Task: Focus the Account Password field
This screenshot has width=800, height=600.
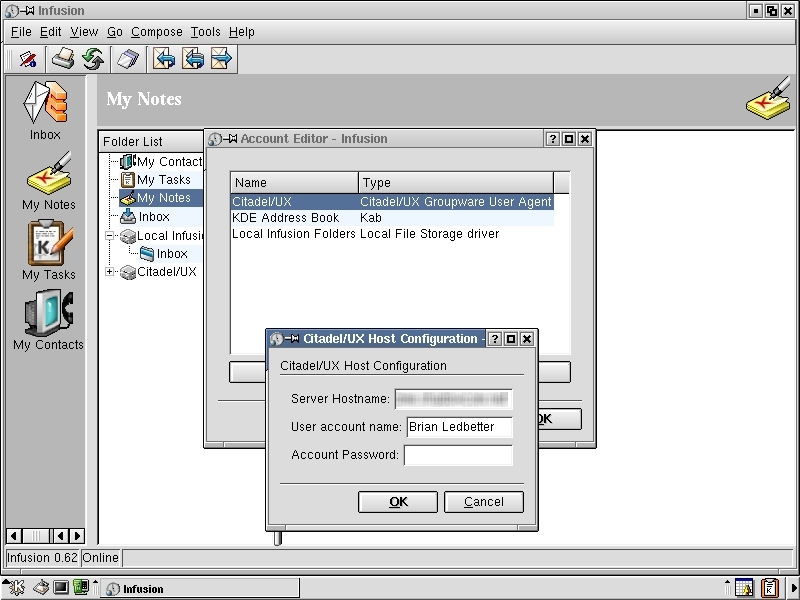Action: pos(458,455)
